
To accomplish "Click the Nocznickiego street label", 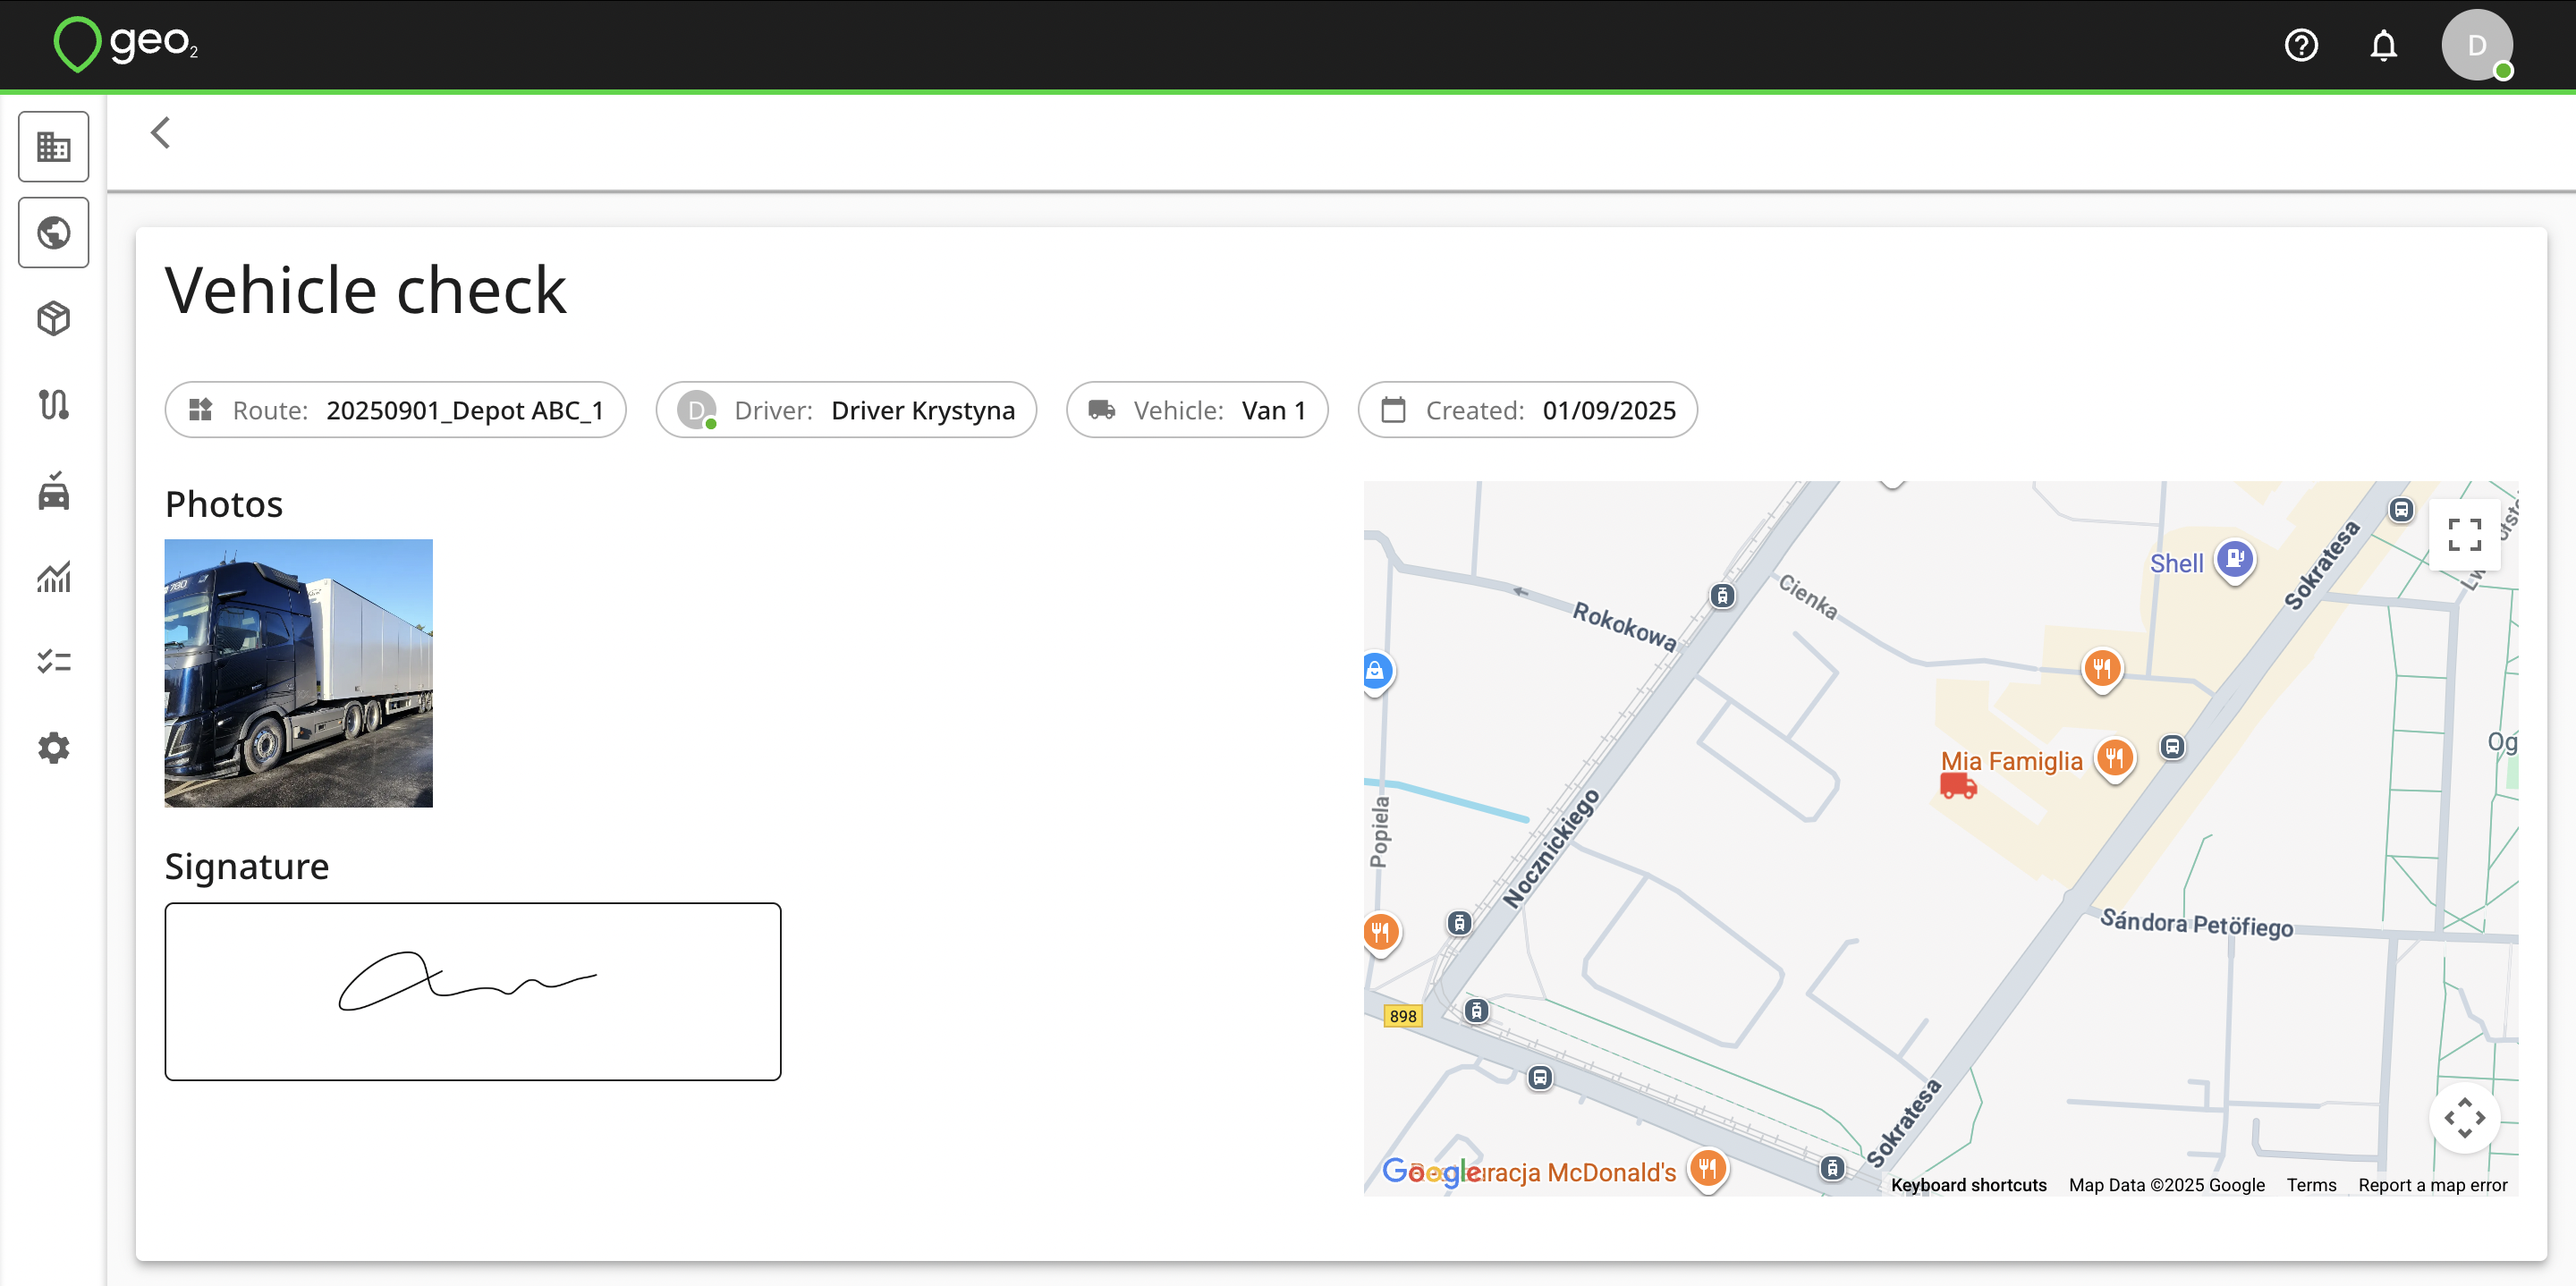I will pyautogui.click(x=1551, y=848).
